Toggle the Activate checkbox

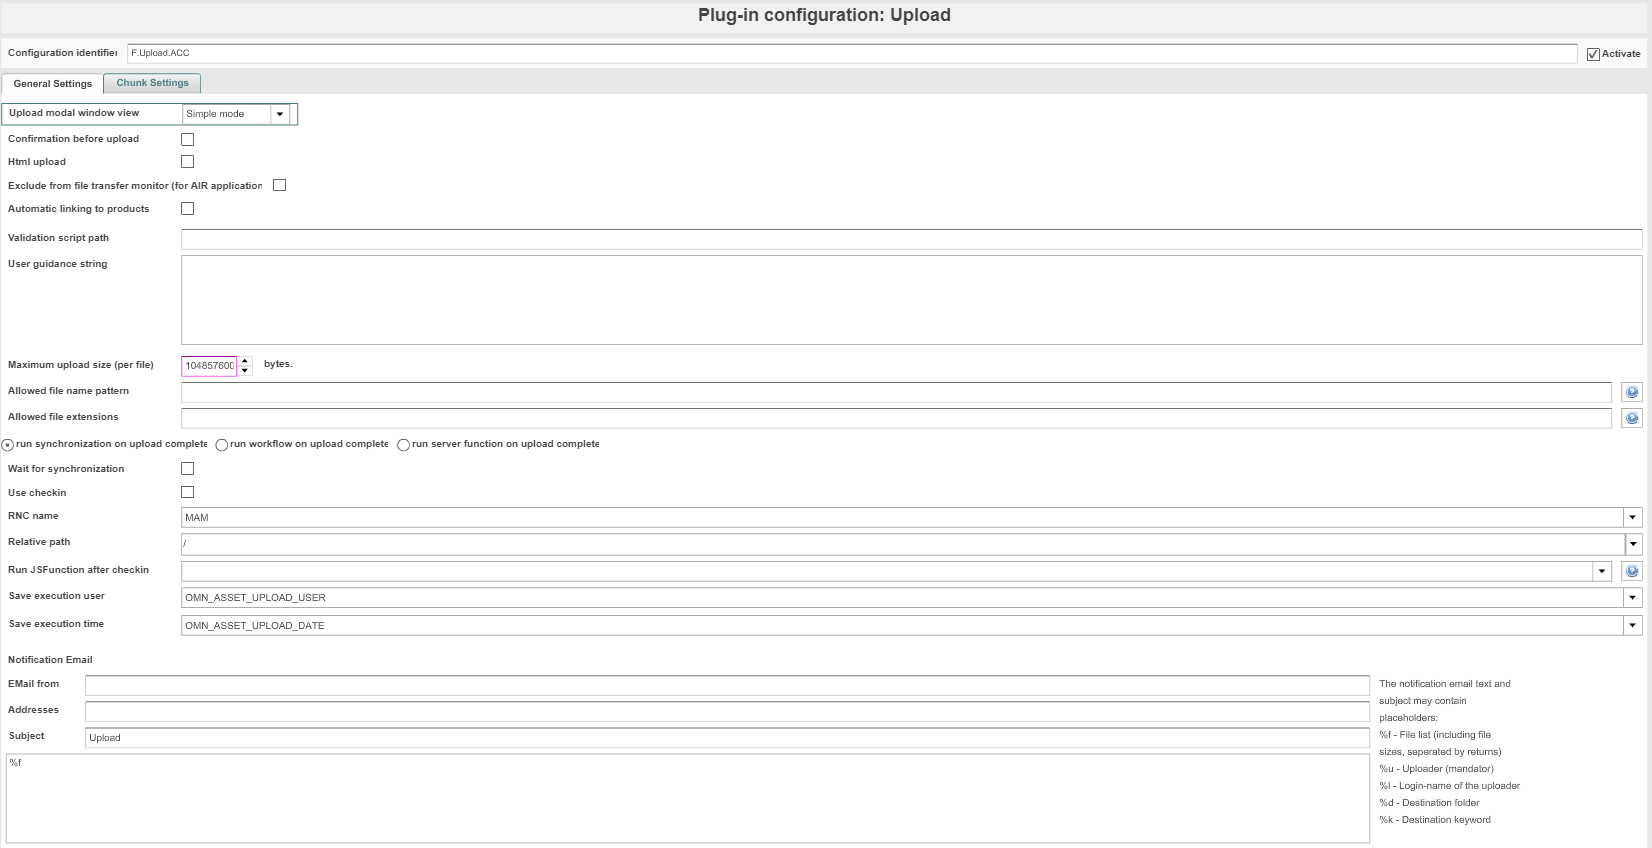point(1593,54)
